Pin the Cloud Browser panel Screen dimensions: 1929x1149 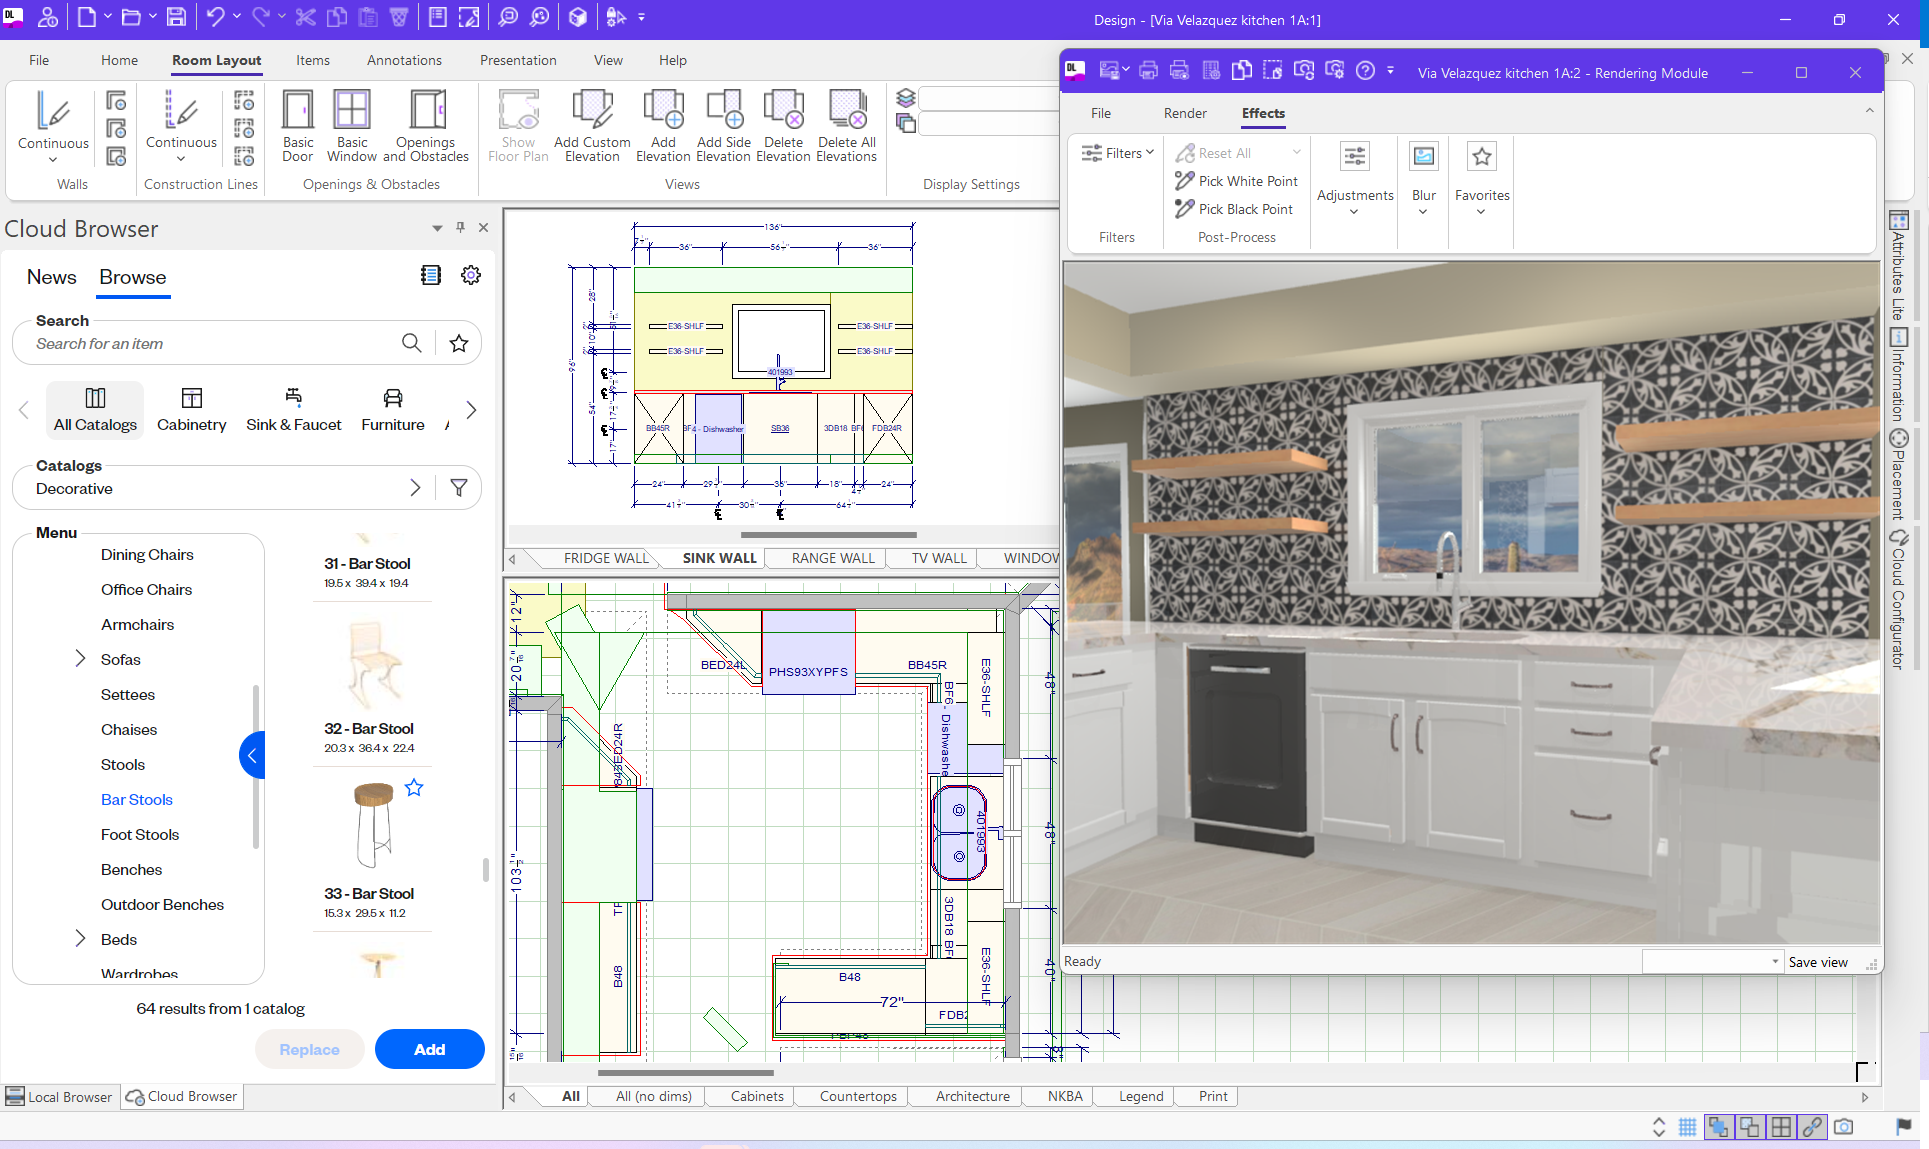[x=460, y=228]
